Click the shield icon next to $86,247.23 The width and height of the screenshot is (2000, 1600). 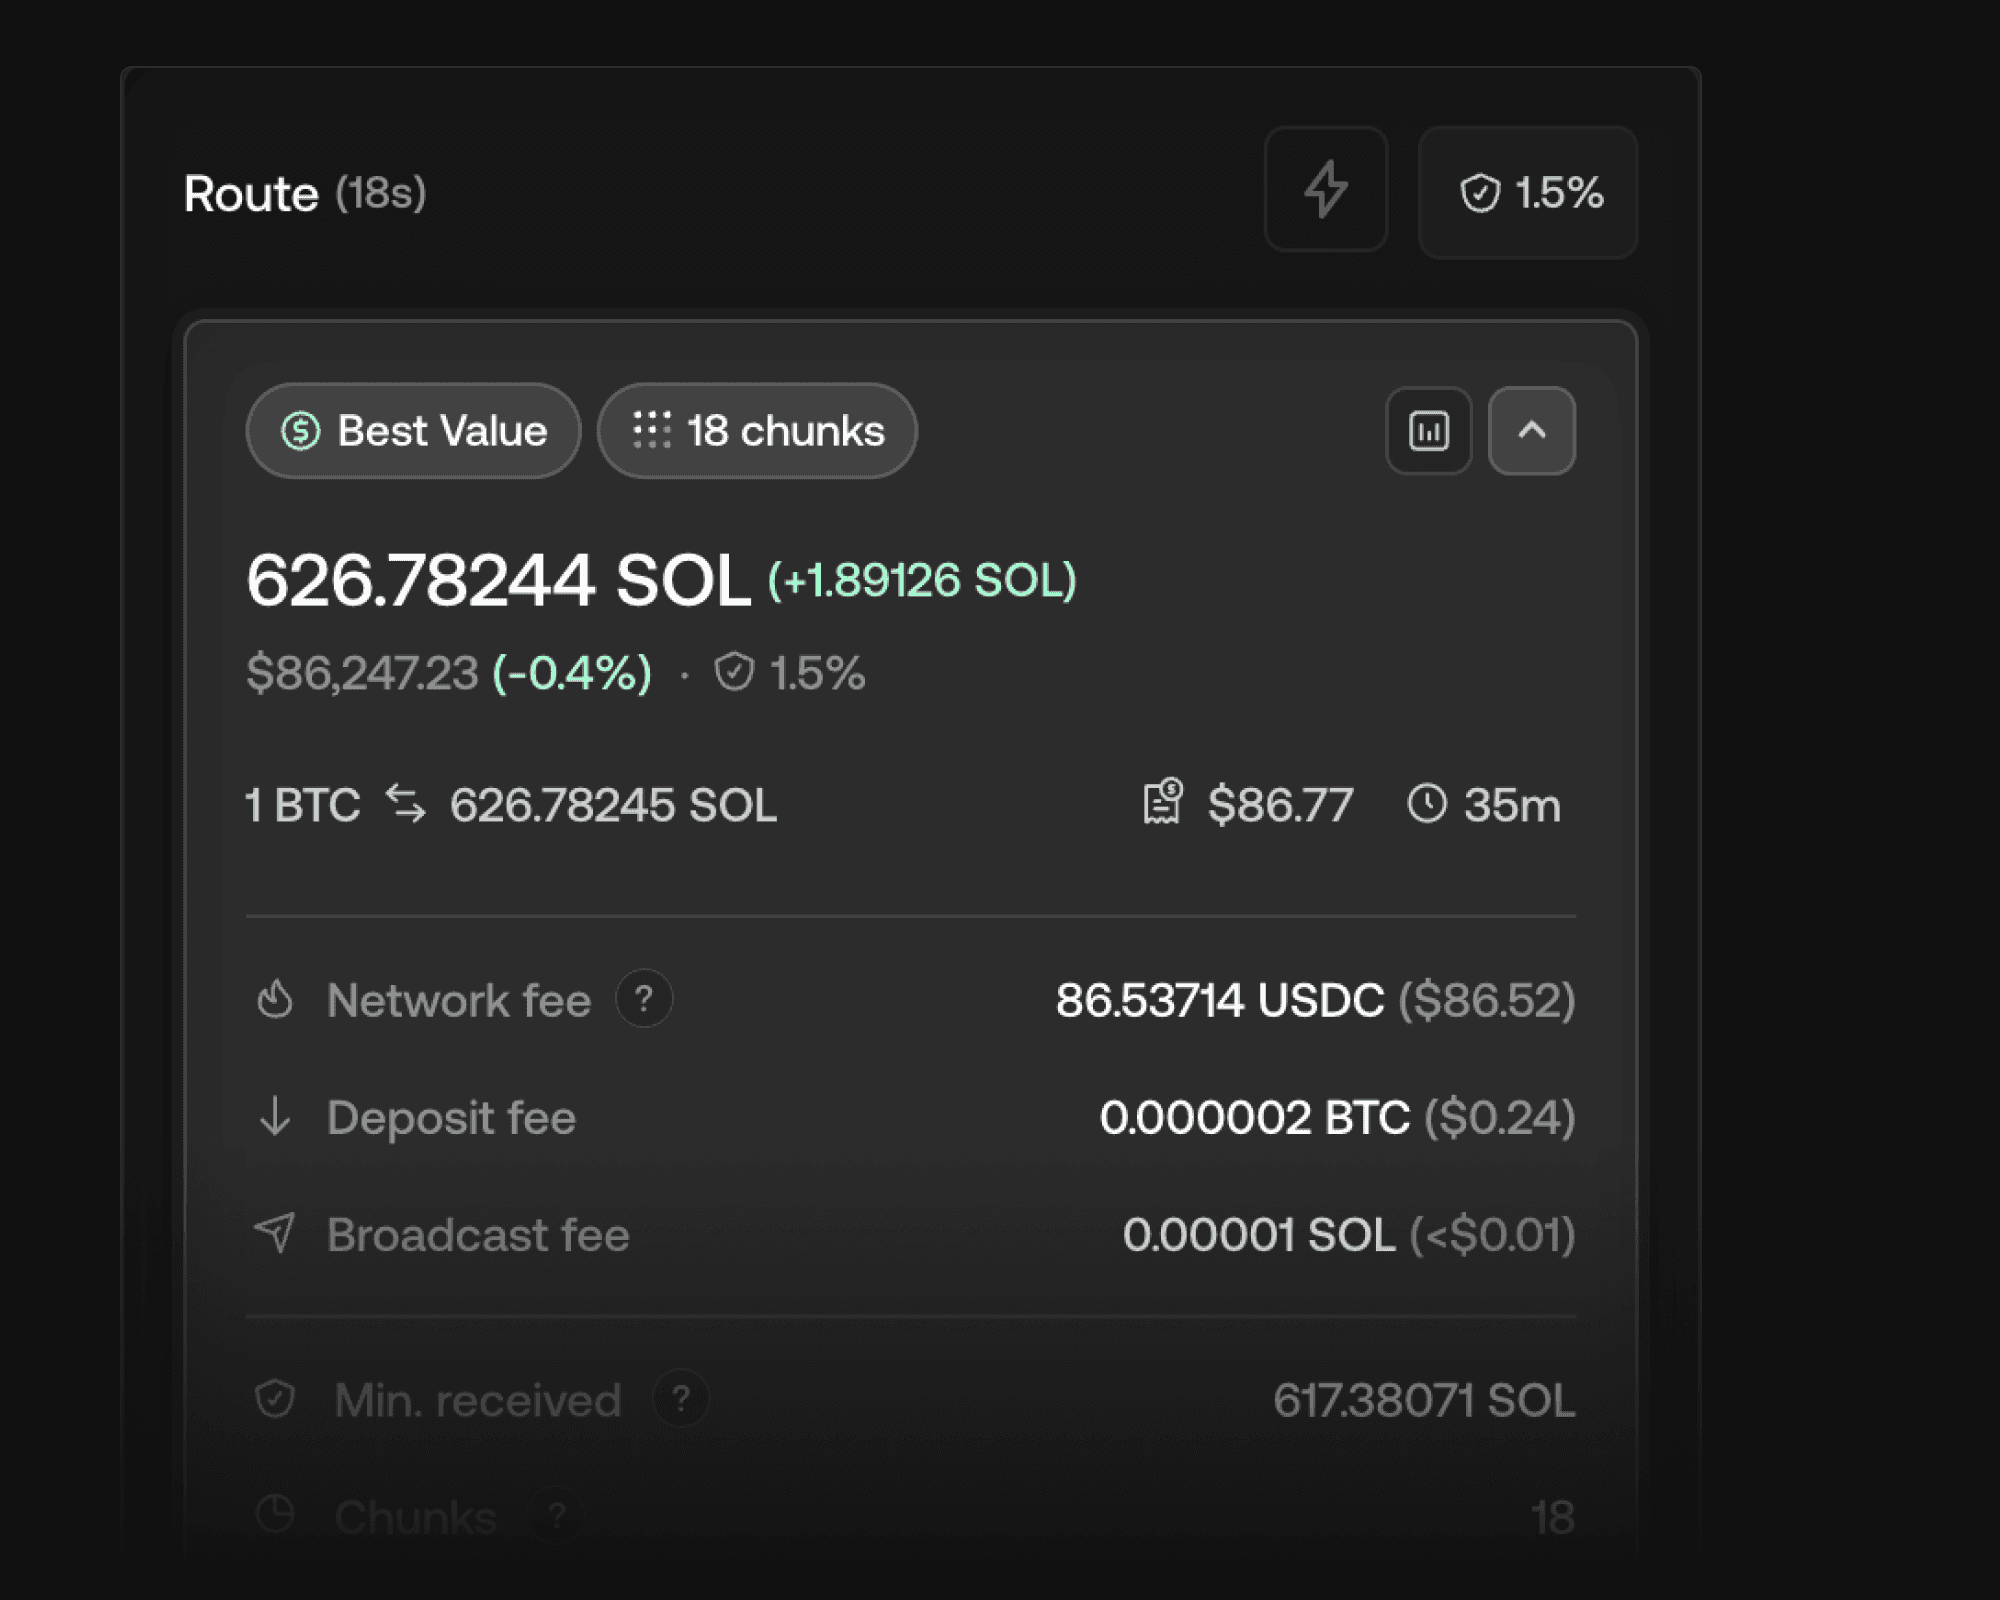734,672
